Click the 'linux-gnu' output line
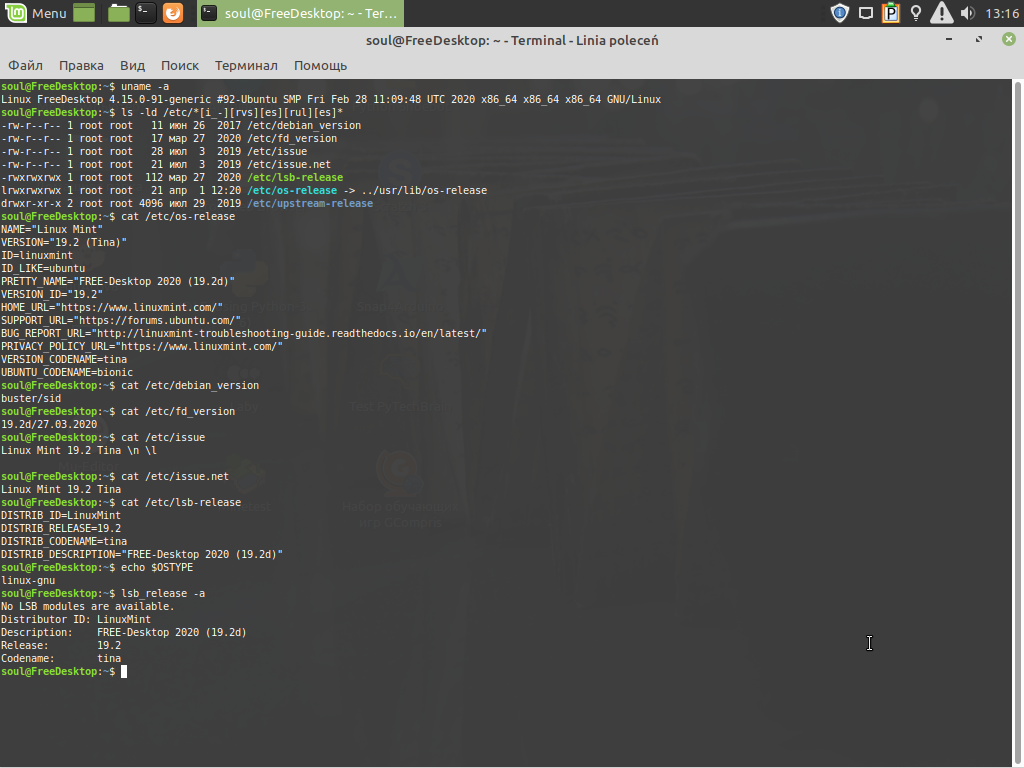Image resolution: width=1024 pixels, height=768 pixels. point(28,581)
